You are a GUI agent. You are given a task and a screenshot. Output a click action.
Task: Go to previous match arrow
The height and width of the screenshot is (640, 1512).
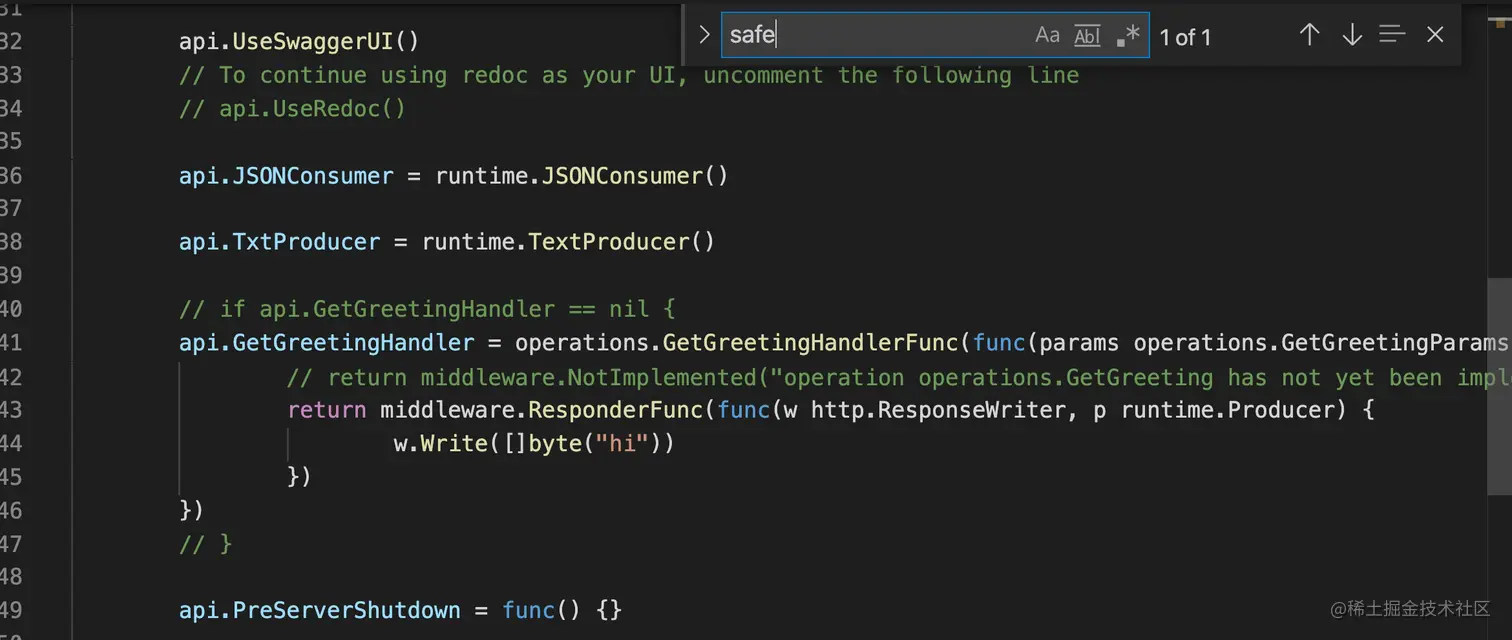point(1309,35)
